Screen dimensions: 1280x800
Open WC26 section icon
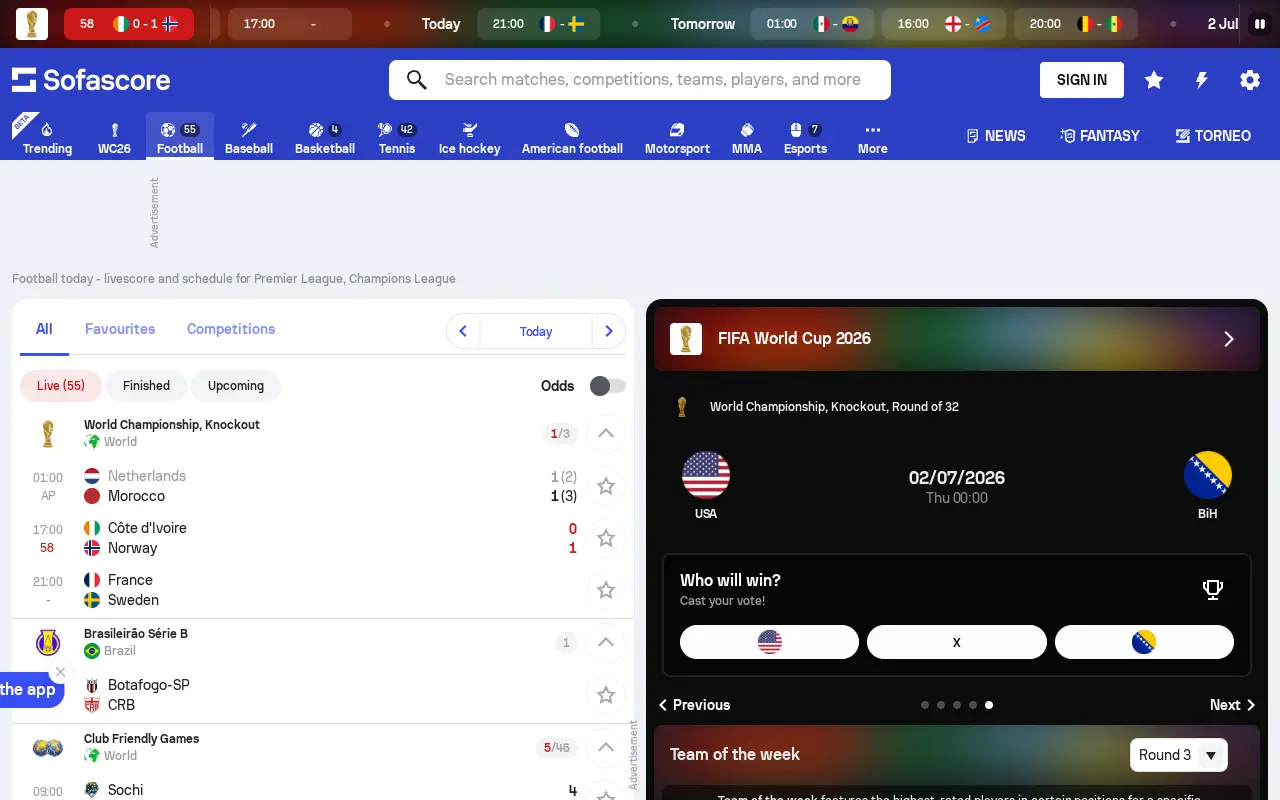click(114, 137)
